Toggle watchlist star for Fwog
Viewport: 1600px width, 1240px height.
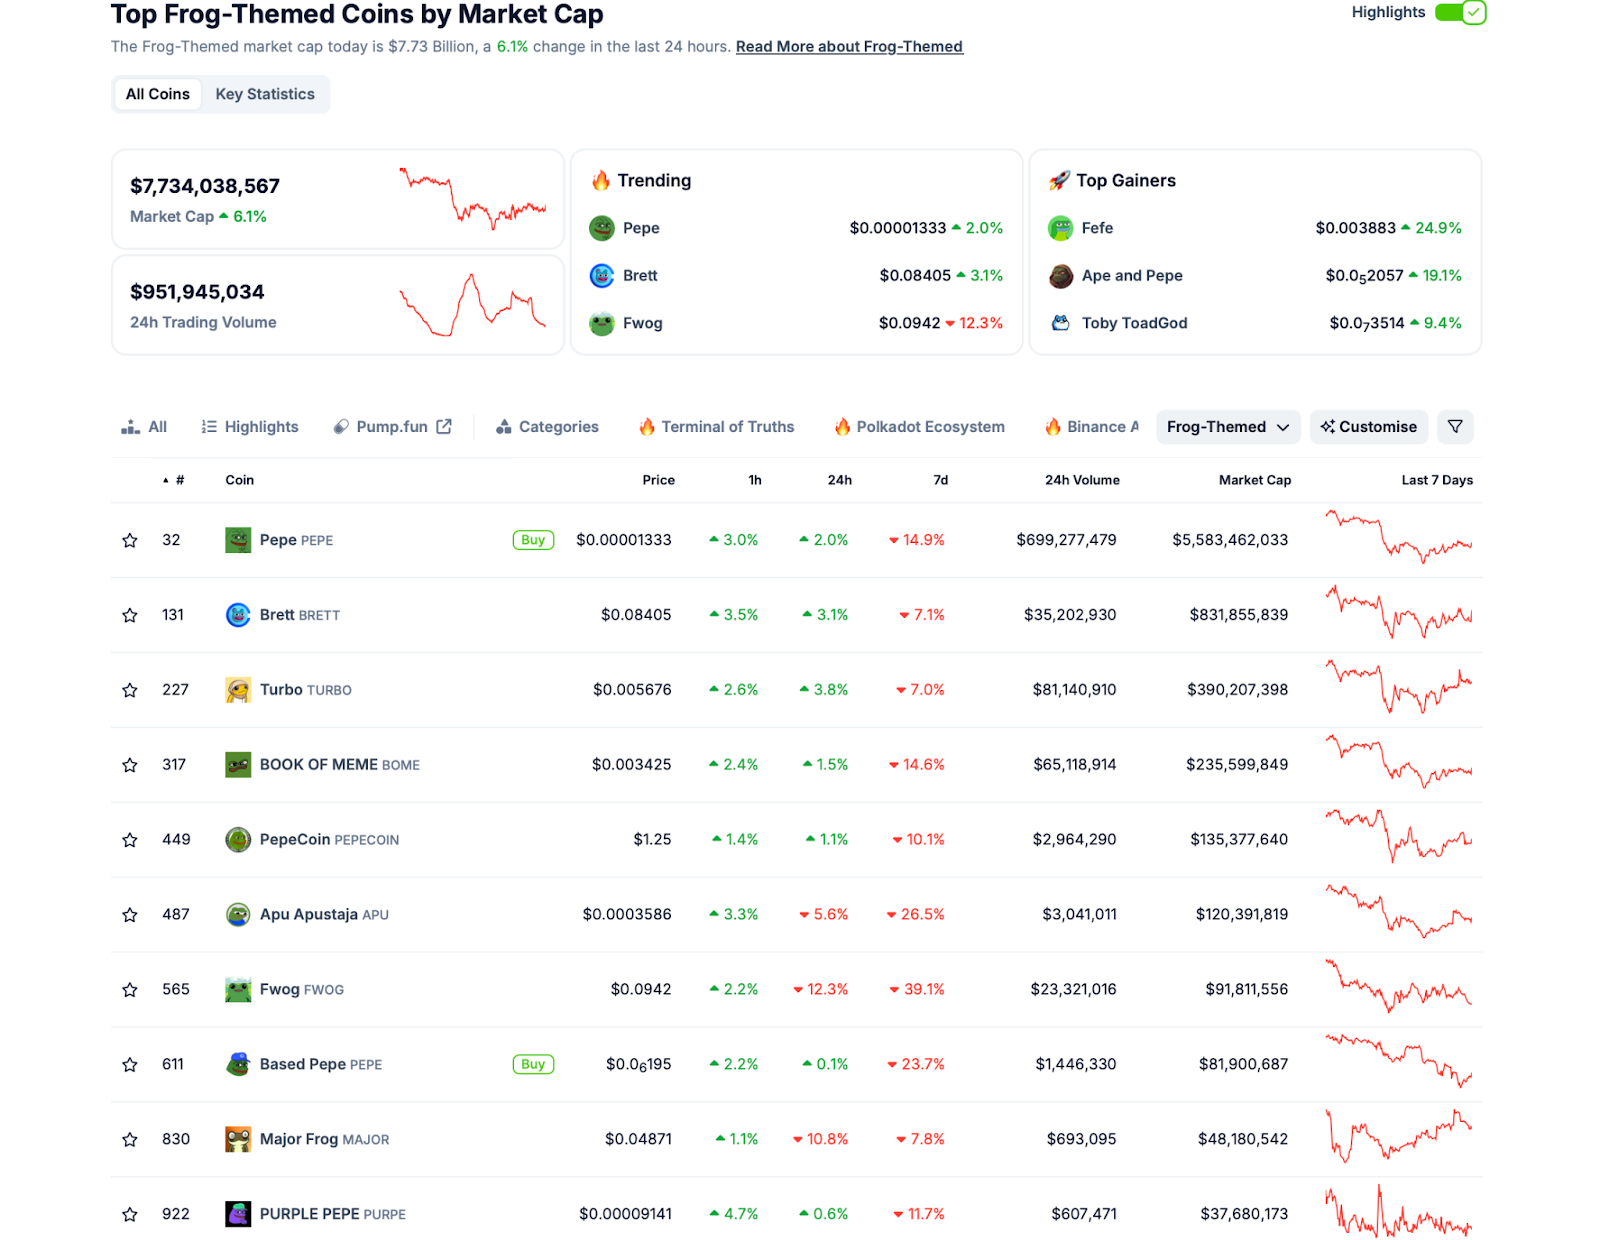(x=130, y=990)
